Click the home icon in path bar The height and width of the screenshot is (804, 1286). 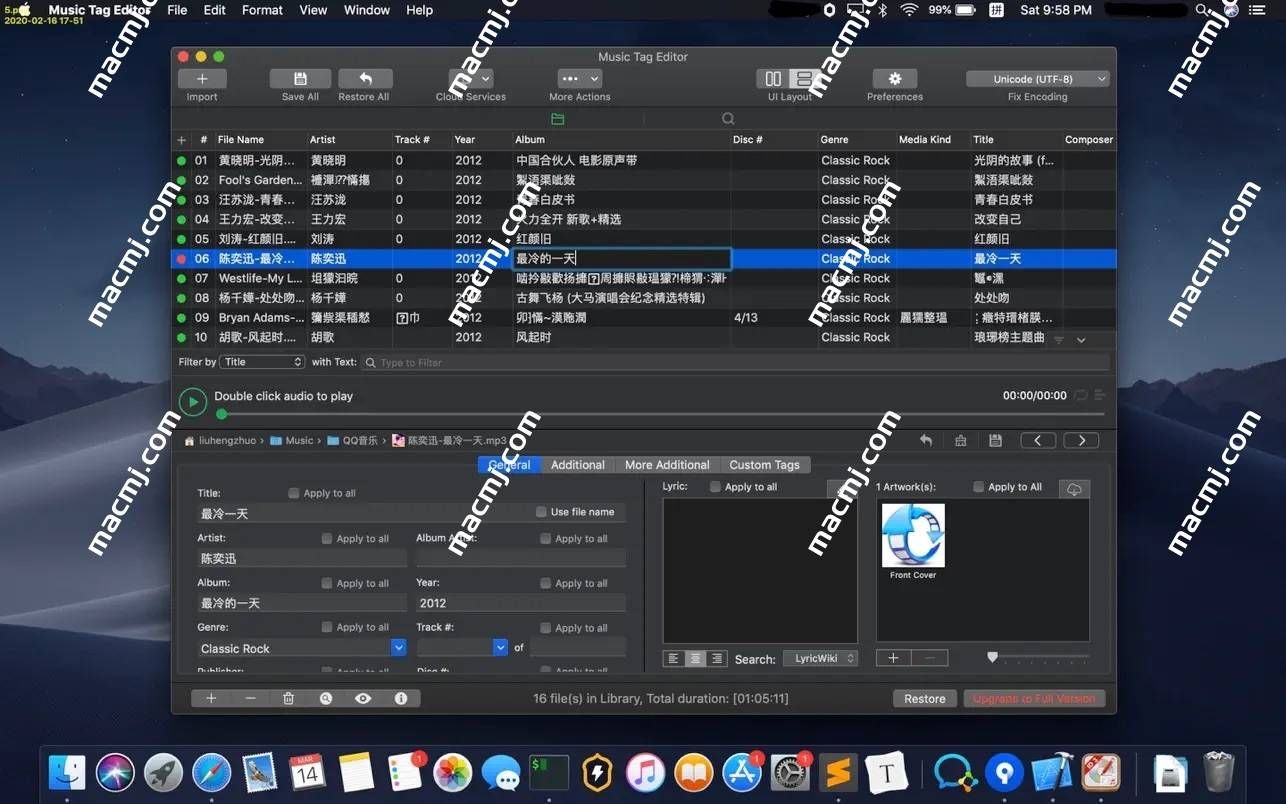coord(189,440)
